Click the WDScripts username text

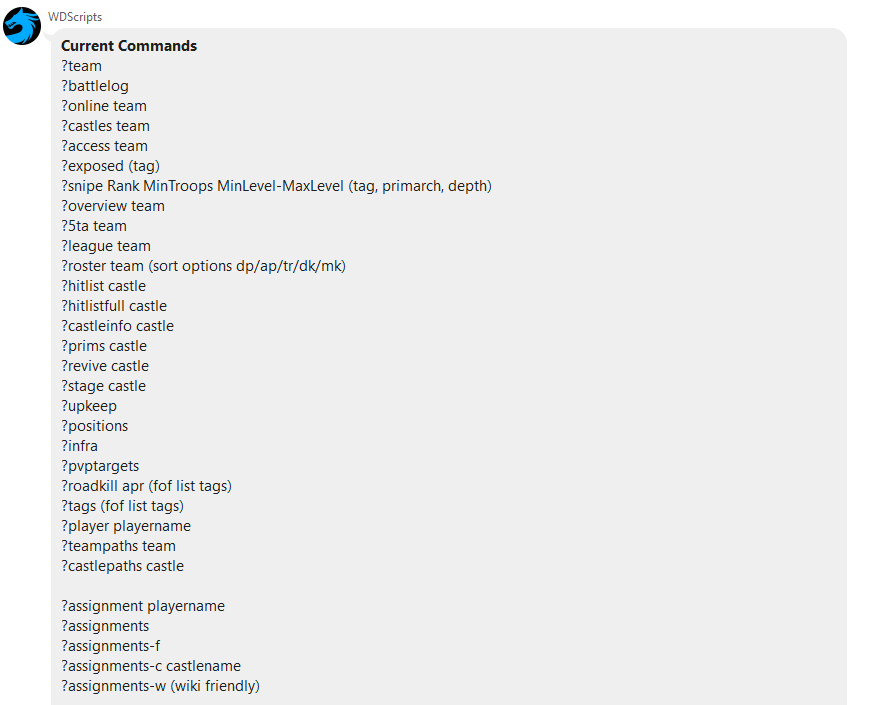(x=74, y=15)
